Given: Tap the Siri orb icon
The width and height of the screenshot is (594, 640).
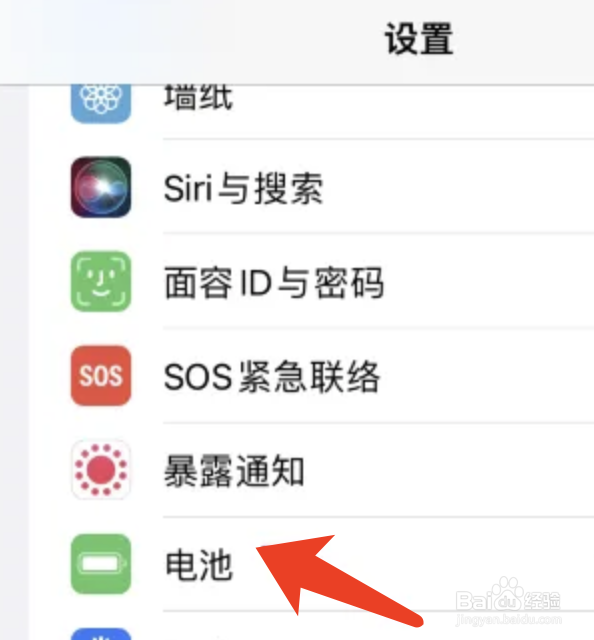Looking at the screenshot, I should click(x=101, y=187).
